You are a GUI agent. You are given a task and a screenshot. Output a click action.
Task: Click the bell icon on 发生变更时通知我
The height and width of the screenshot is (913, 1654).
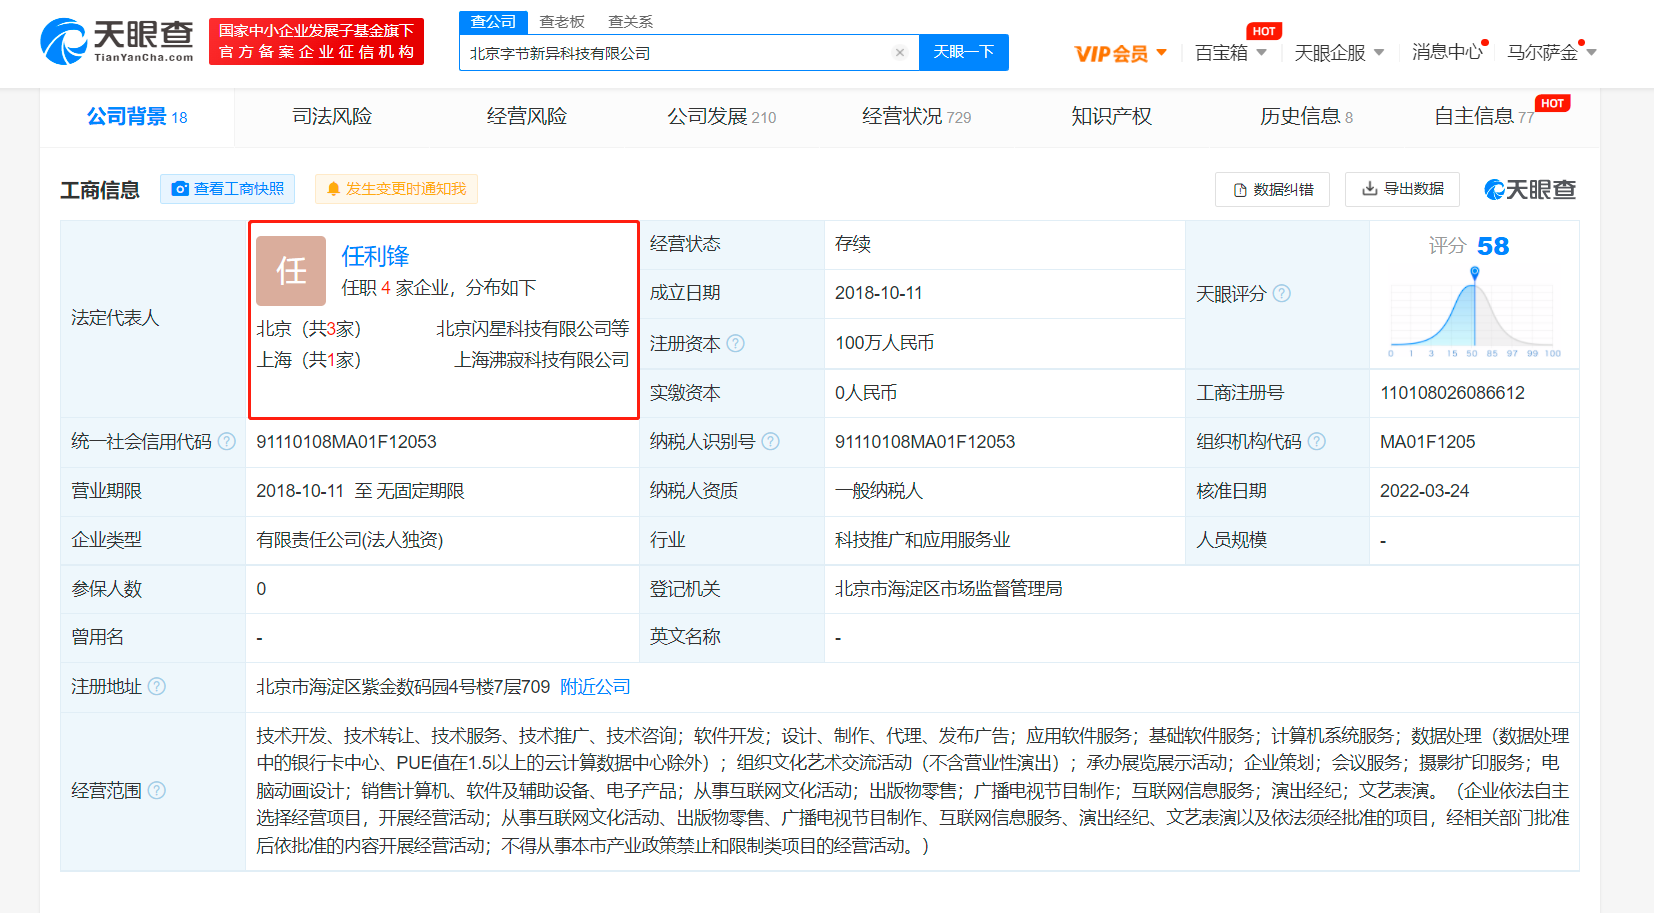334,189
